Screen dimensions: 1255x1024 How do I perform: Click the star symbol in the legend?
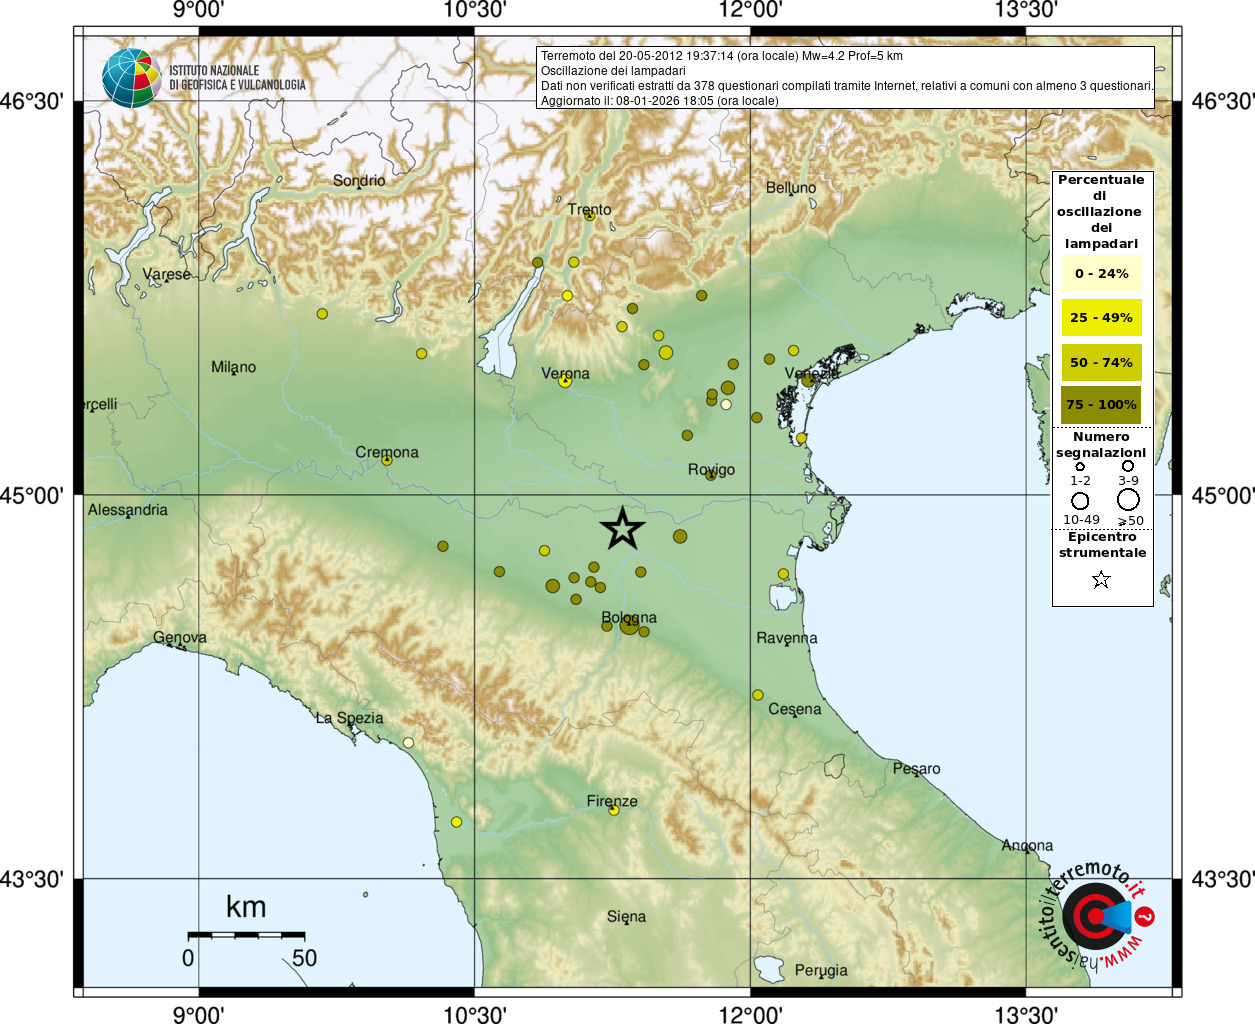pos(1101,579)
